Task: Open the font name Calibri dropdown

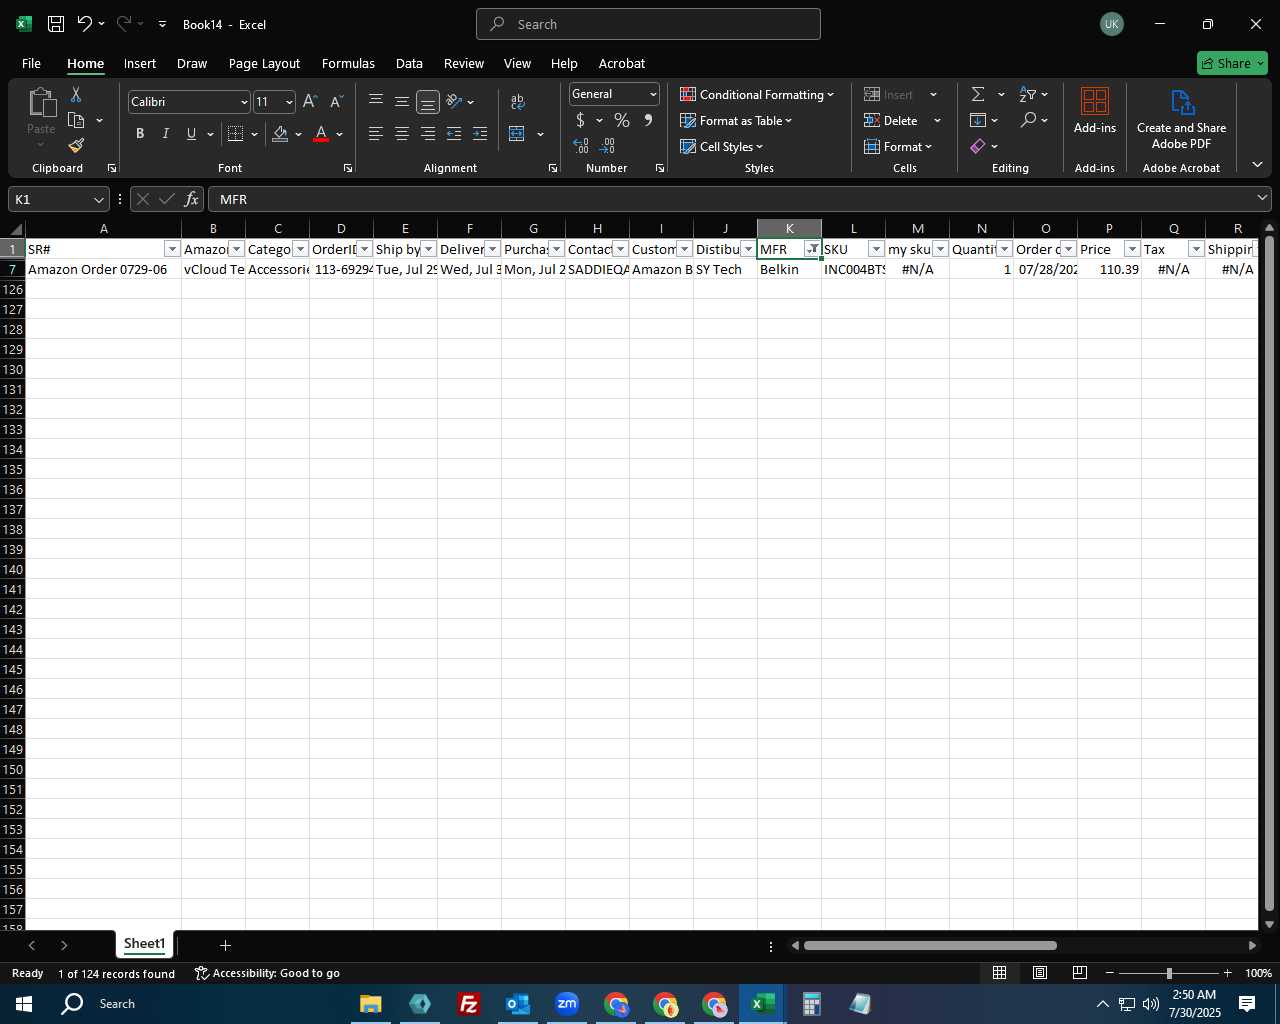Action: pyautogui.click(x=243, y=101)
